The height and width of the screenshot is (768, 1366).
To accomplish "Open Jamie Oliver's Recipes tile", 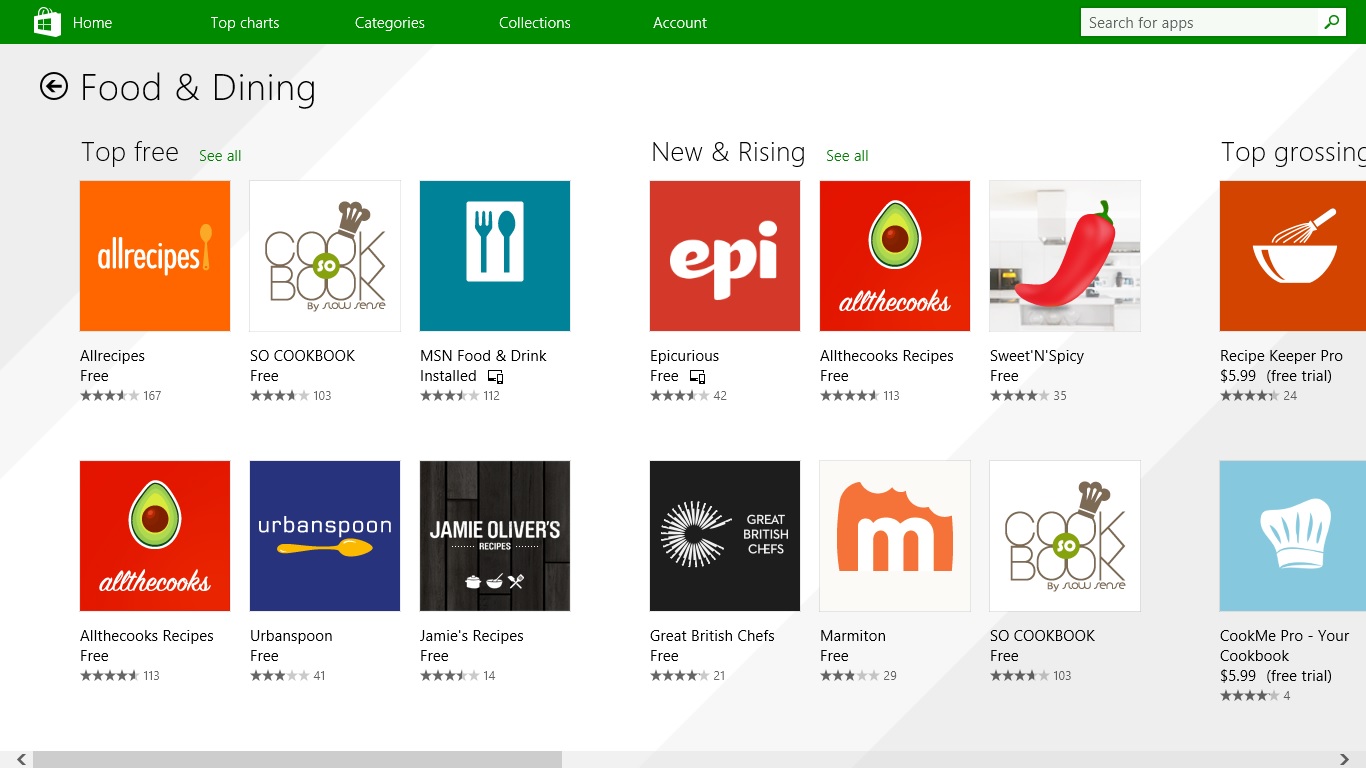I will click(495, 536).
